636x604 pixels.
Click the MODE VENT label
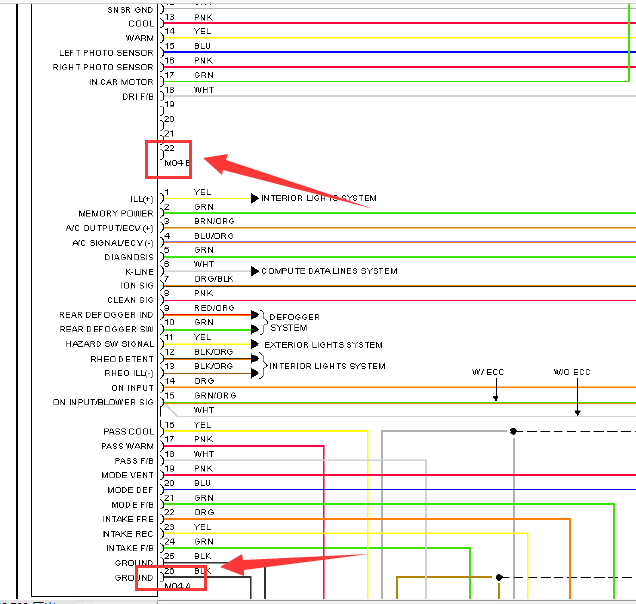127,475
